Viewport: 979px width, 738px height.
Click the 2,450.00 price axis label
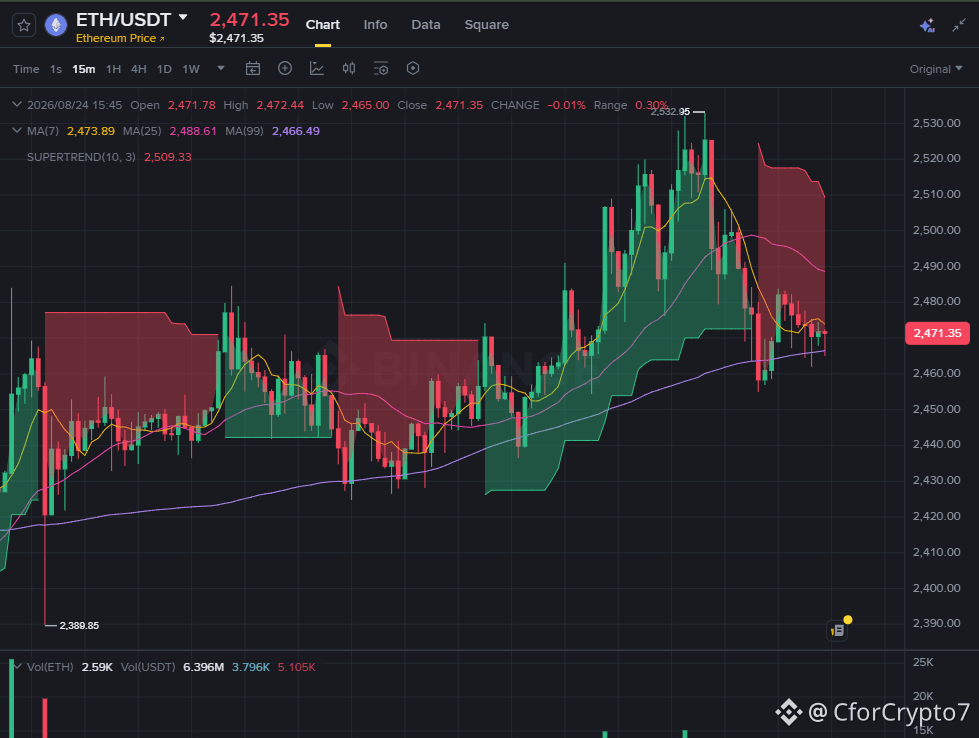click(937, 410)
